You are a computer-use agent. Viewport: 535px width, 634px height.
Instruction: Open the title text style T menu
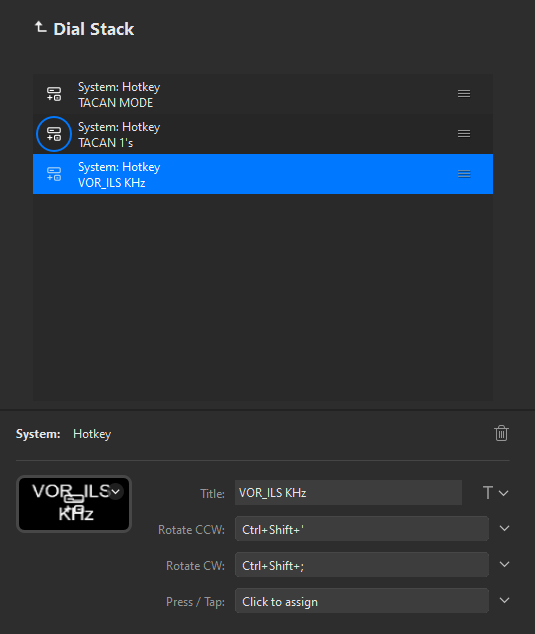495,493
